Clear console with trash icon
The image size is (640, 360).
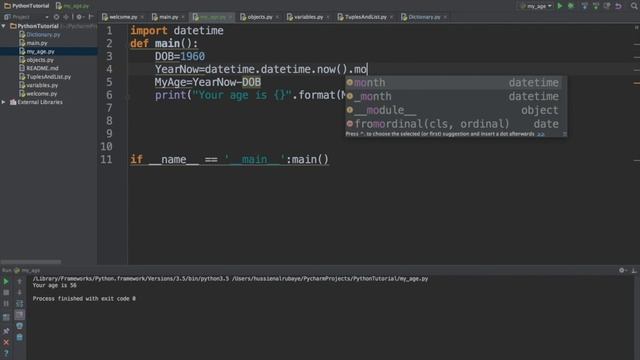pyautogui.click(x=19, y=337)
